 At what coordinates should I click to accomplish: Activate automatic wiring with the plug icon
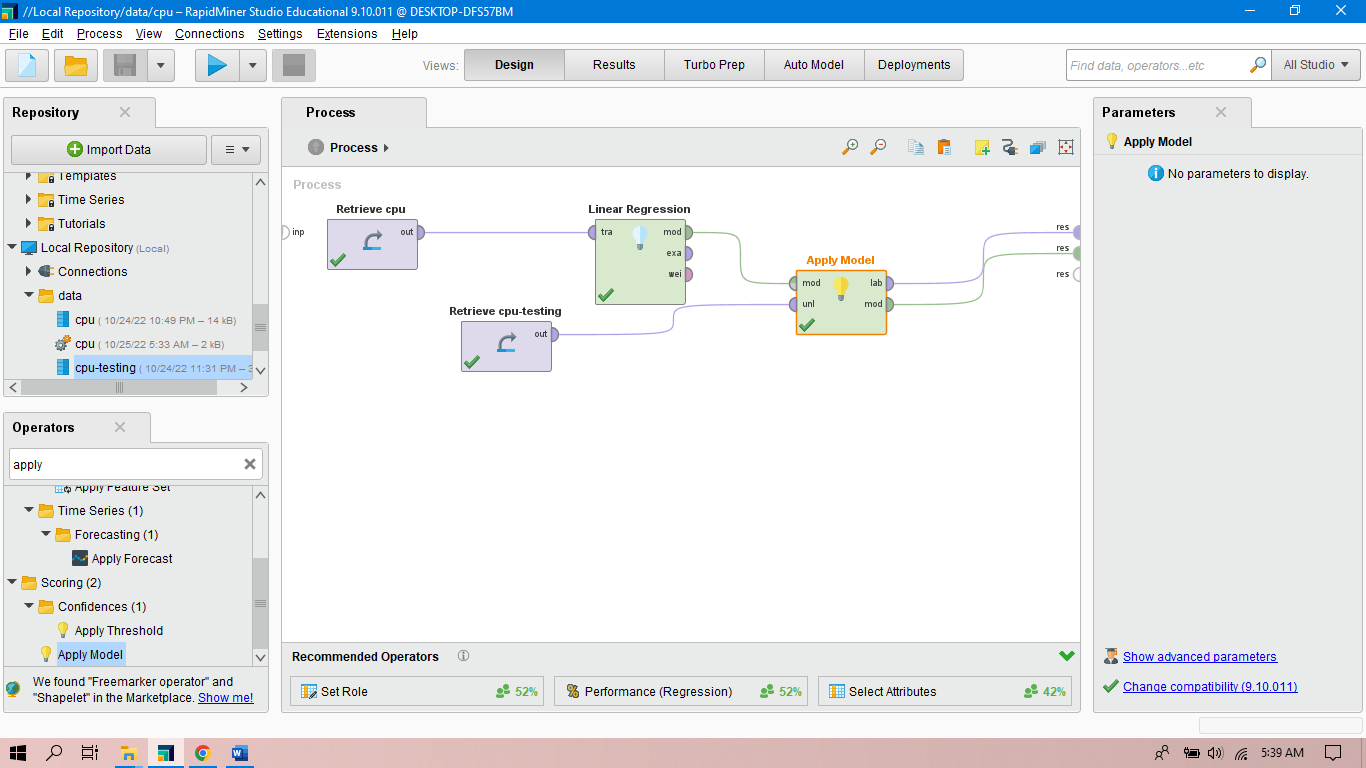pos(1009,146)
